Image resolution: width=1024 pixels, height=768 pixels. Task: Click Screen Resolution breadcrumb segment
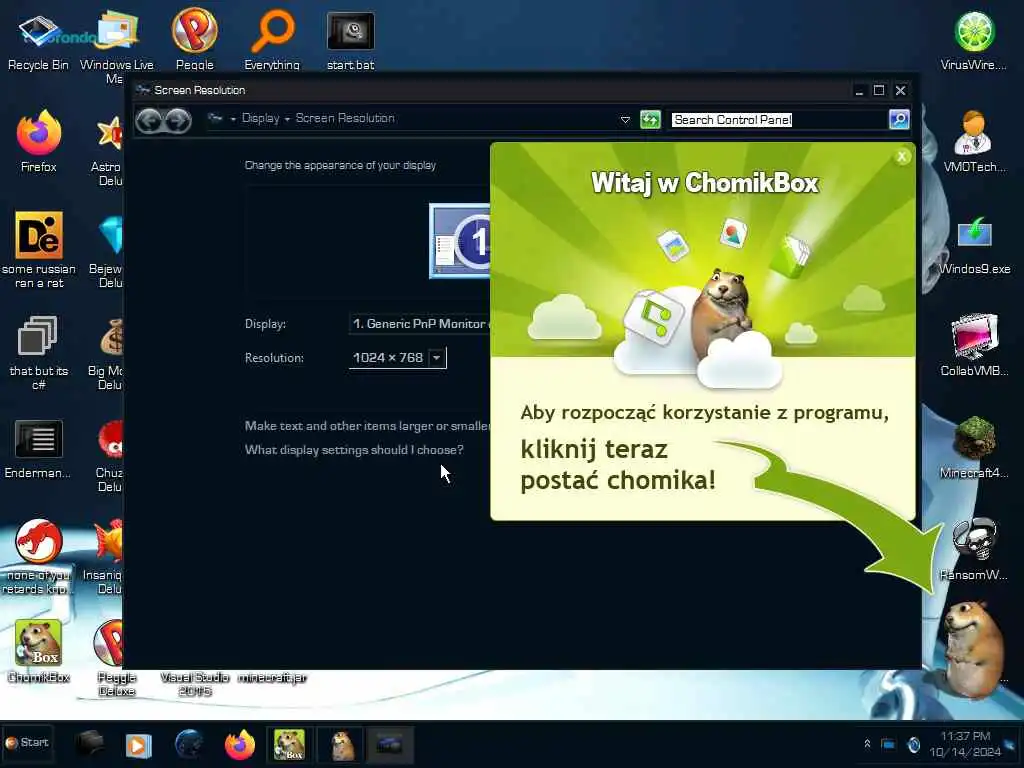[x=345, y=118]
